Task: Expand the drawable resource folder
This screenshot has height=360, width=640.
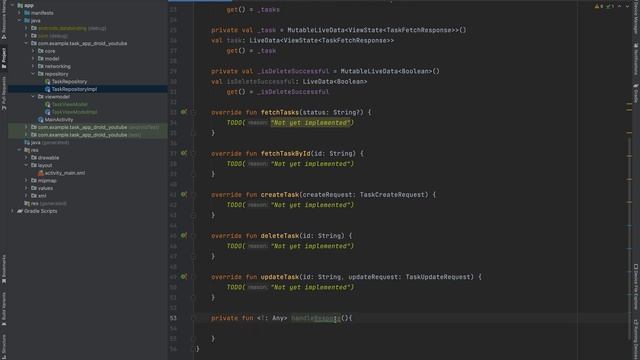Action: [x=26, y=158]
